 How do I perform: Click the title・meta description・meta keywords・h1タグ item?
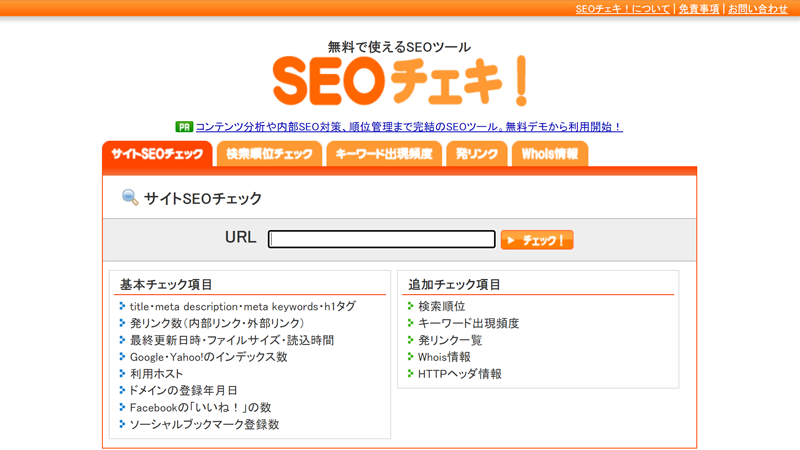(243, 306)
